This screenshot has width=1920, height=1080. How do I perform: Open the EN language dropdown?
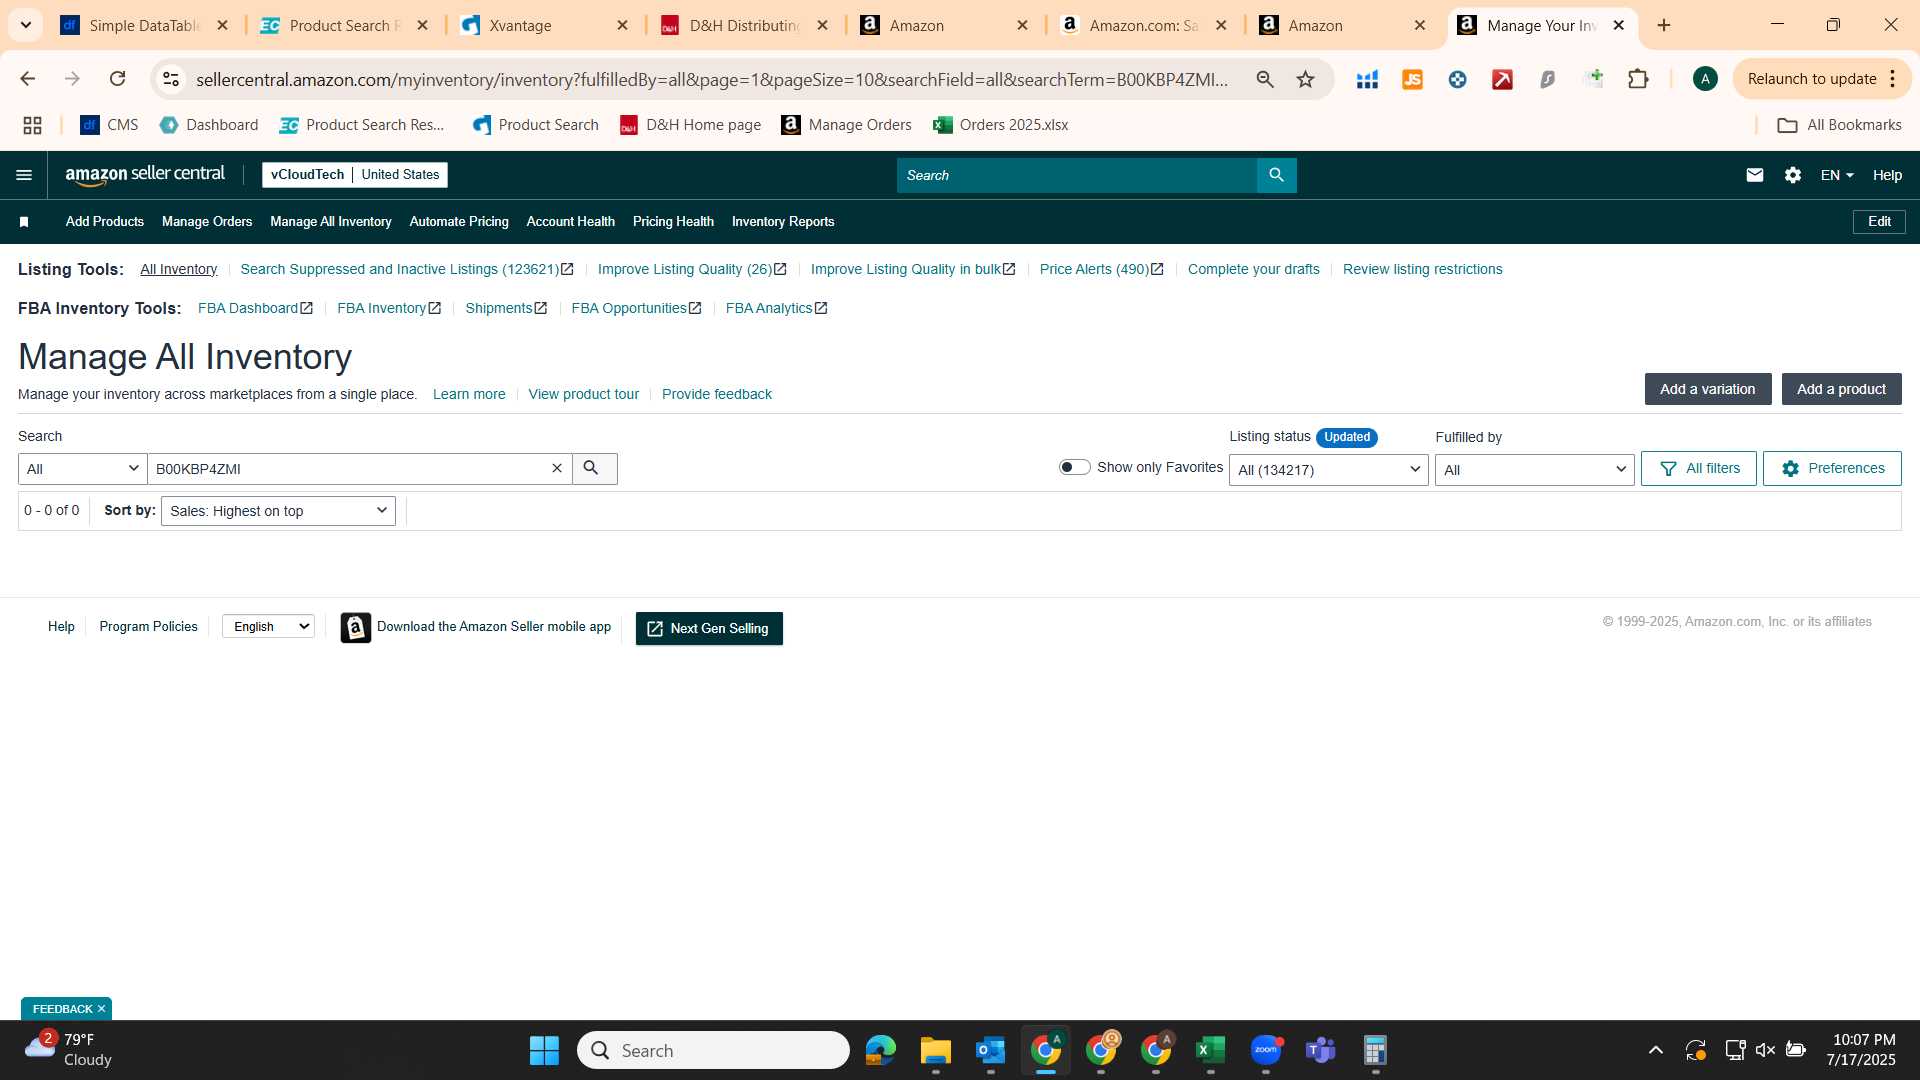pos(1837,175)
